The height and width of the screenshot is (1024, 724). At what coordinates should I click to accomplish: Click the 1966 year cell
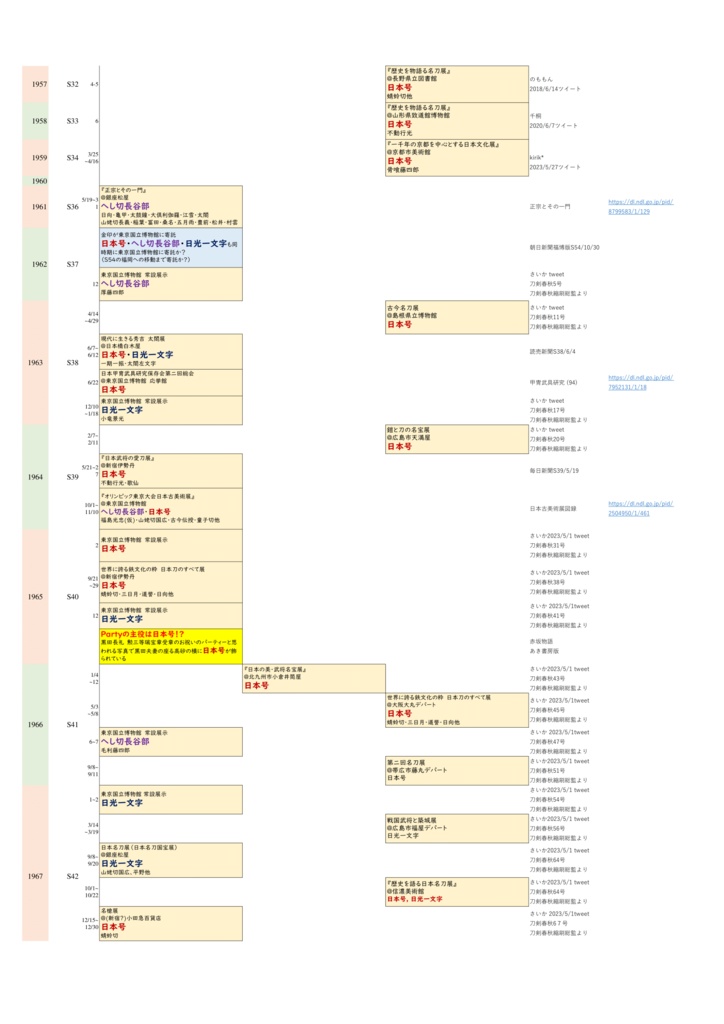tap(35, 724)
